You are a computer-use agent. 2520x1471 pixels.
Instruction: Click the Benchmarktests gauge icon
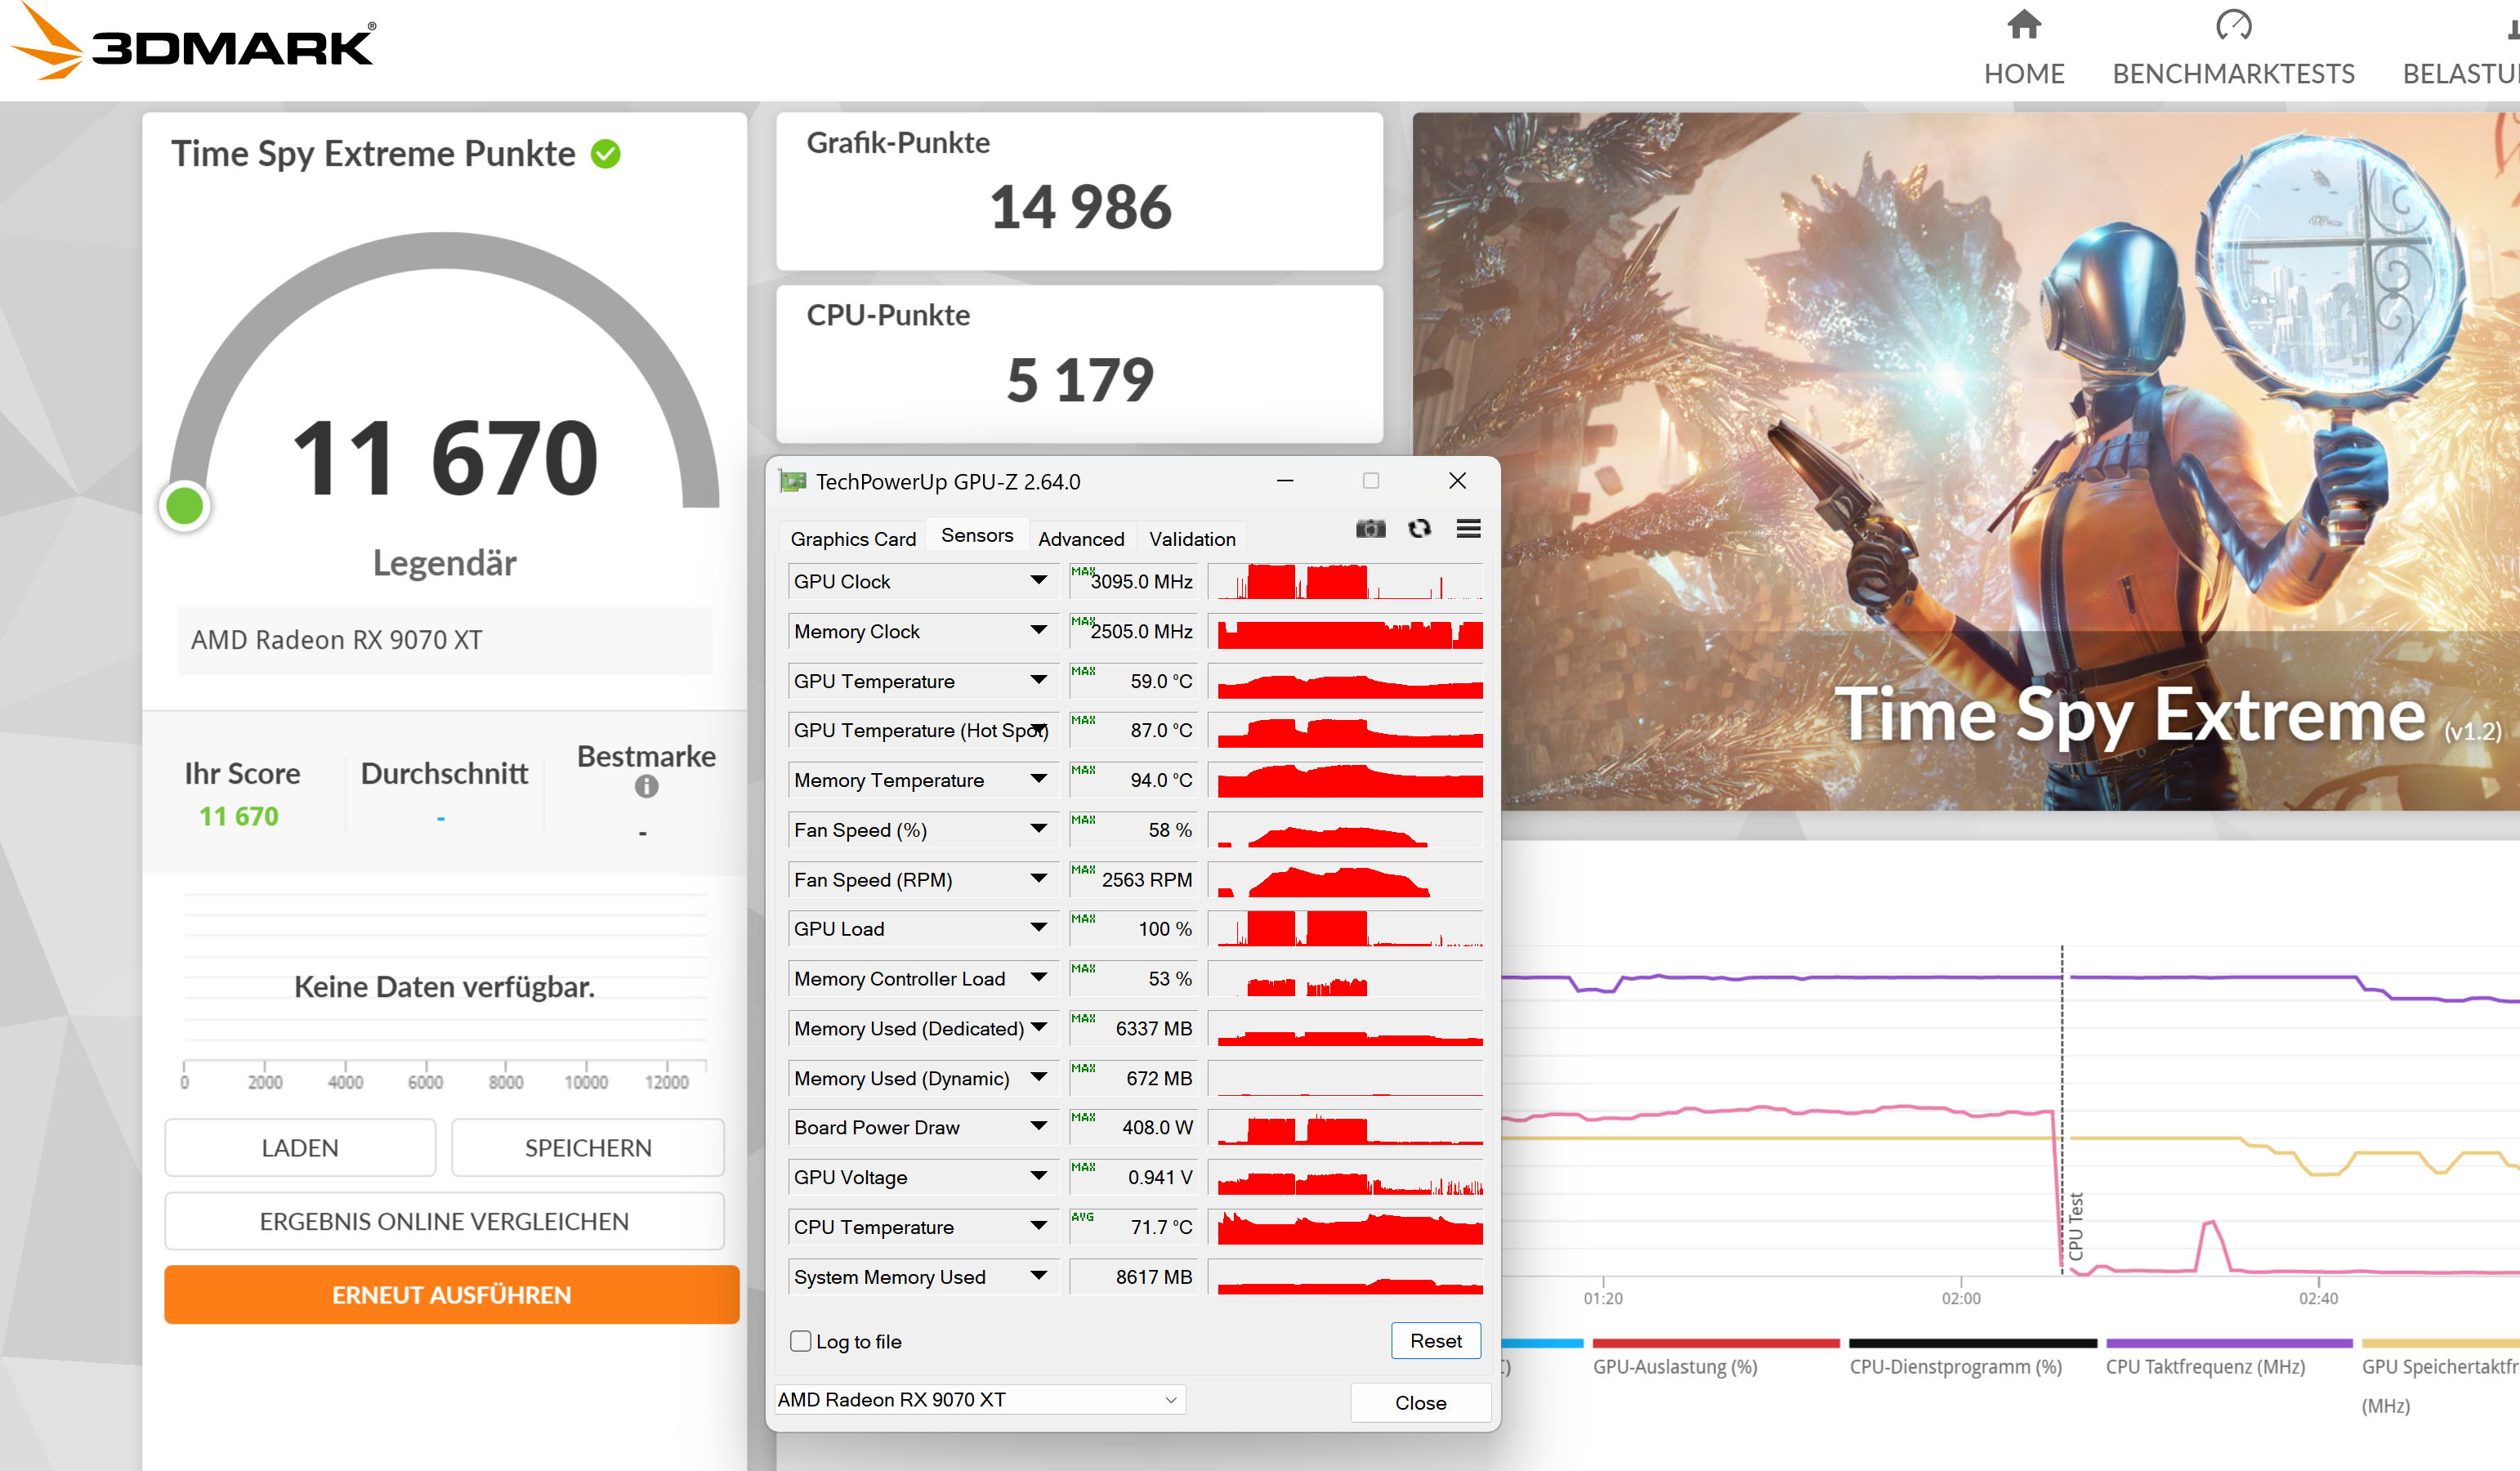click(2232, 25)
